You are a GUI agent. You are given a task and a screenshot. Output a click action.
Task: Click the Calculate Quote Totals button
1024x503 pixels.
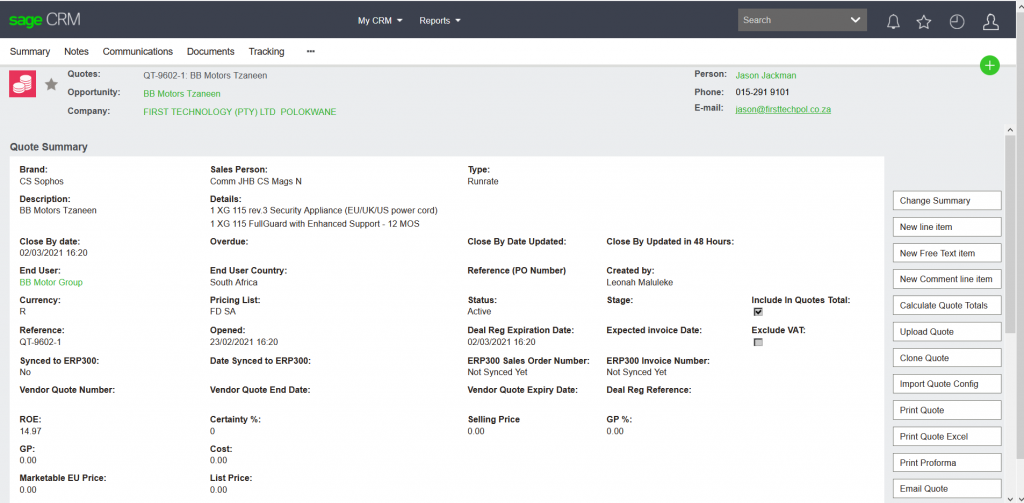click(946, 306)
